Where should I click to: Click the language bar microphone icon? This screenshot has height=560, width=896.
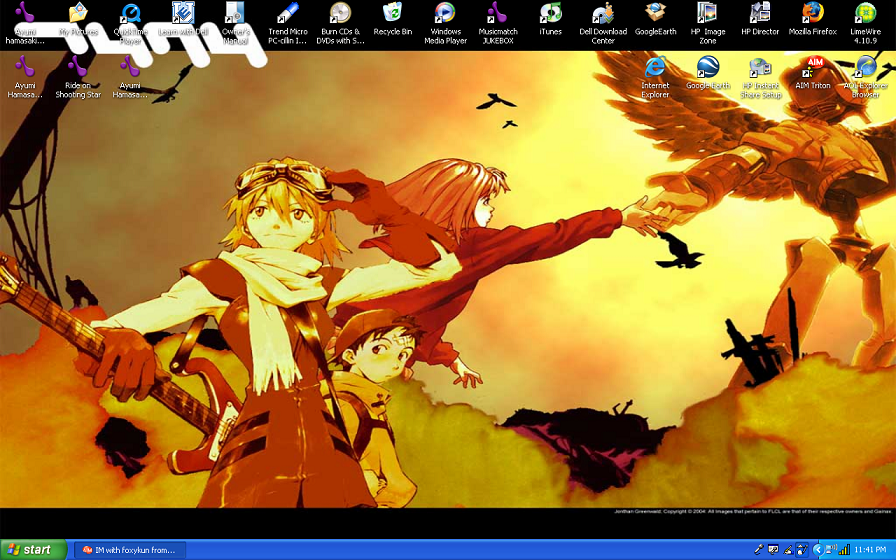(758, 550)
